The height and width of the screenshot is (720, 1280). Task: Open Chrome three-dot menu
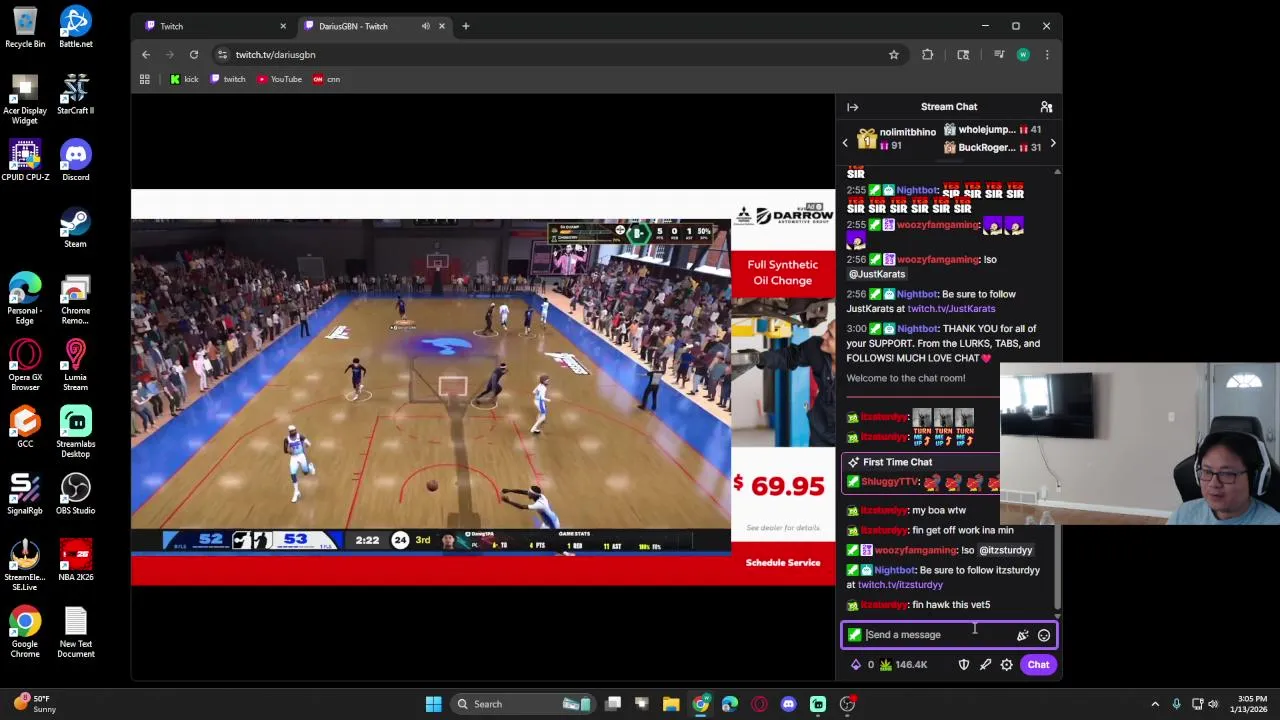[x=1047, y=55]
